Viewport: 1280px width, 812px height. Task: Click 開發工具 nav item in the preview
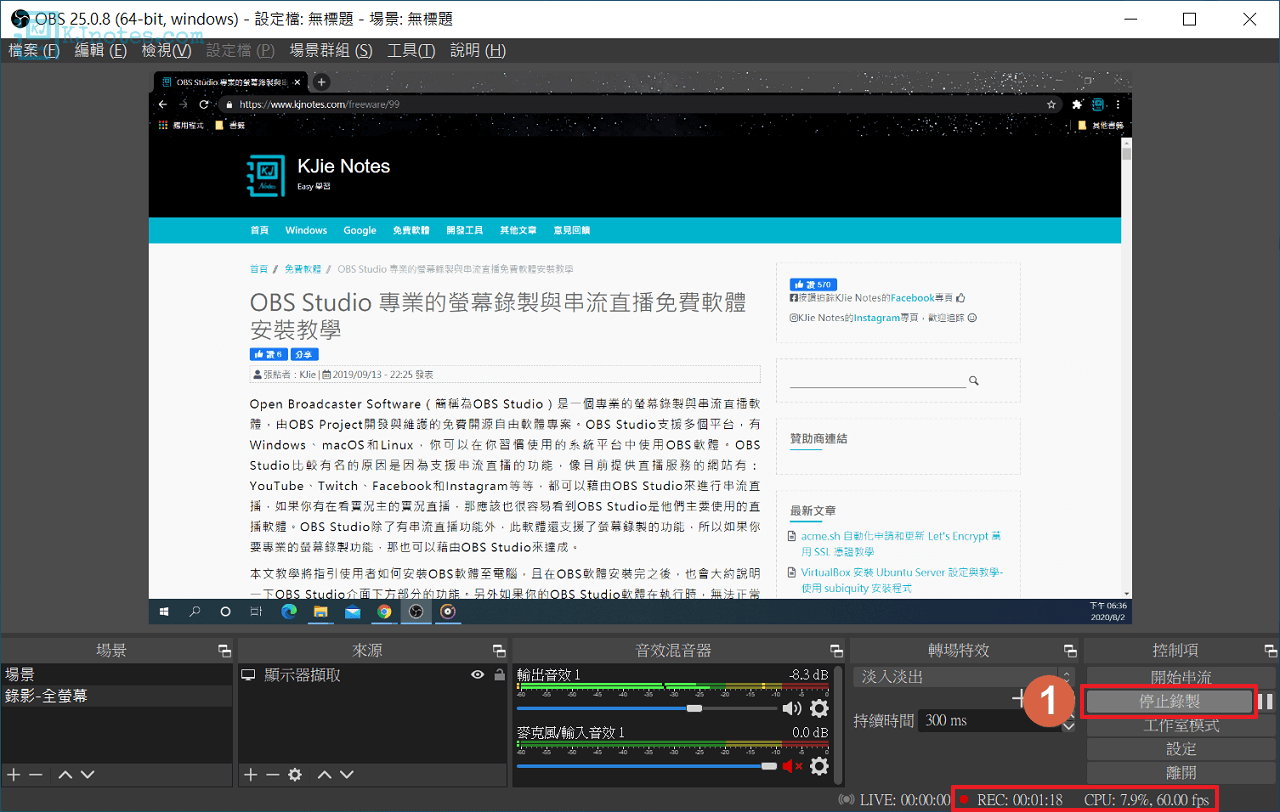point(464,230)
